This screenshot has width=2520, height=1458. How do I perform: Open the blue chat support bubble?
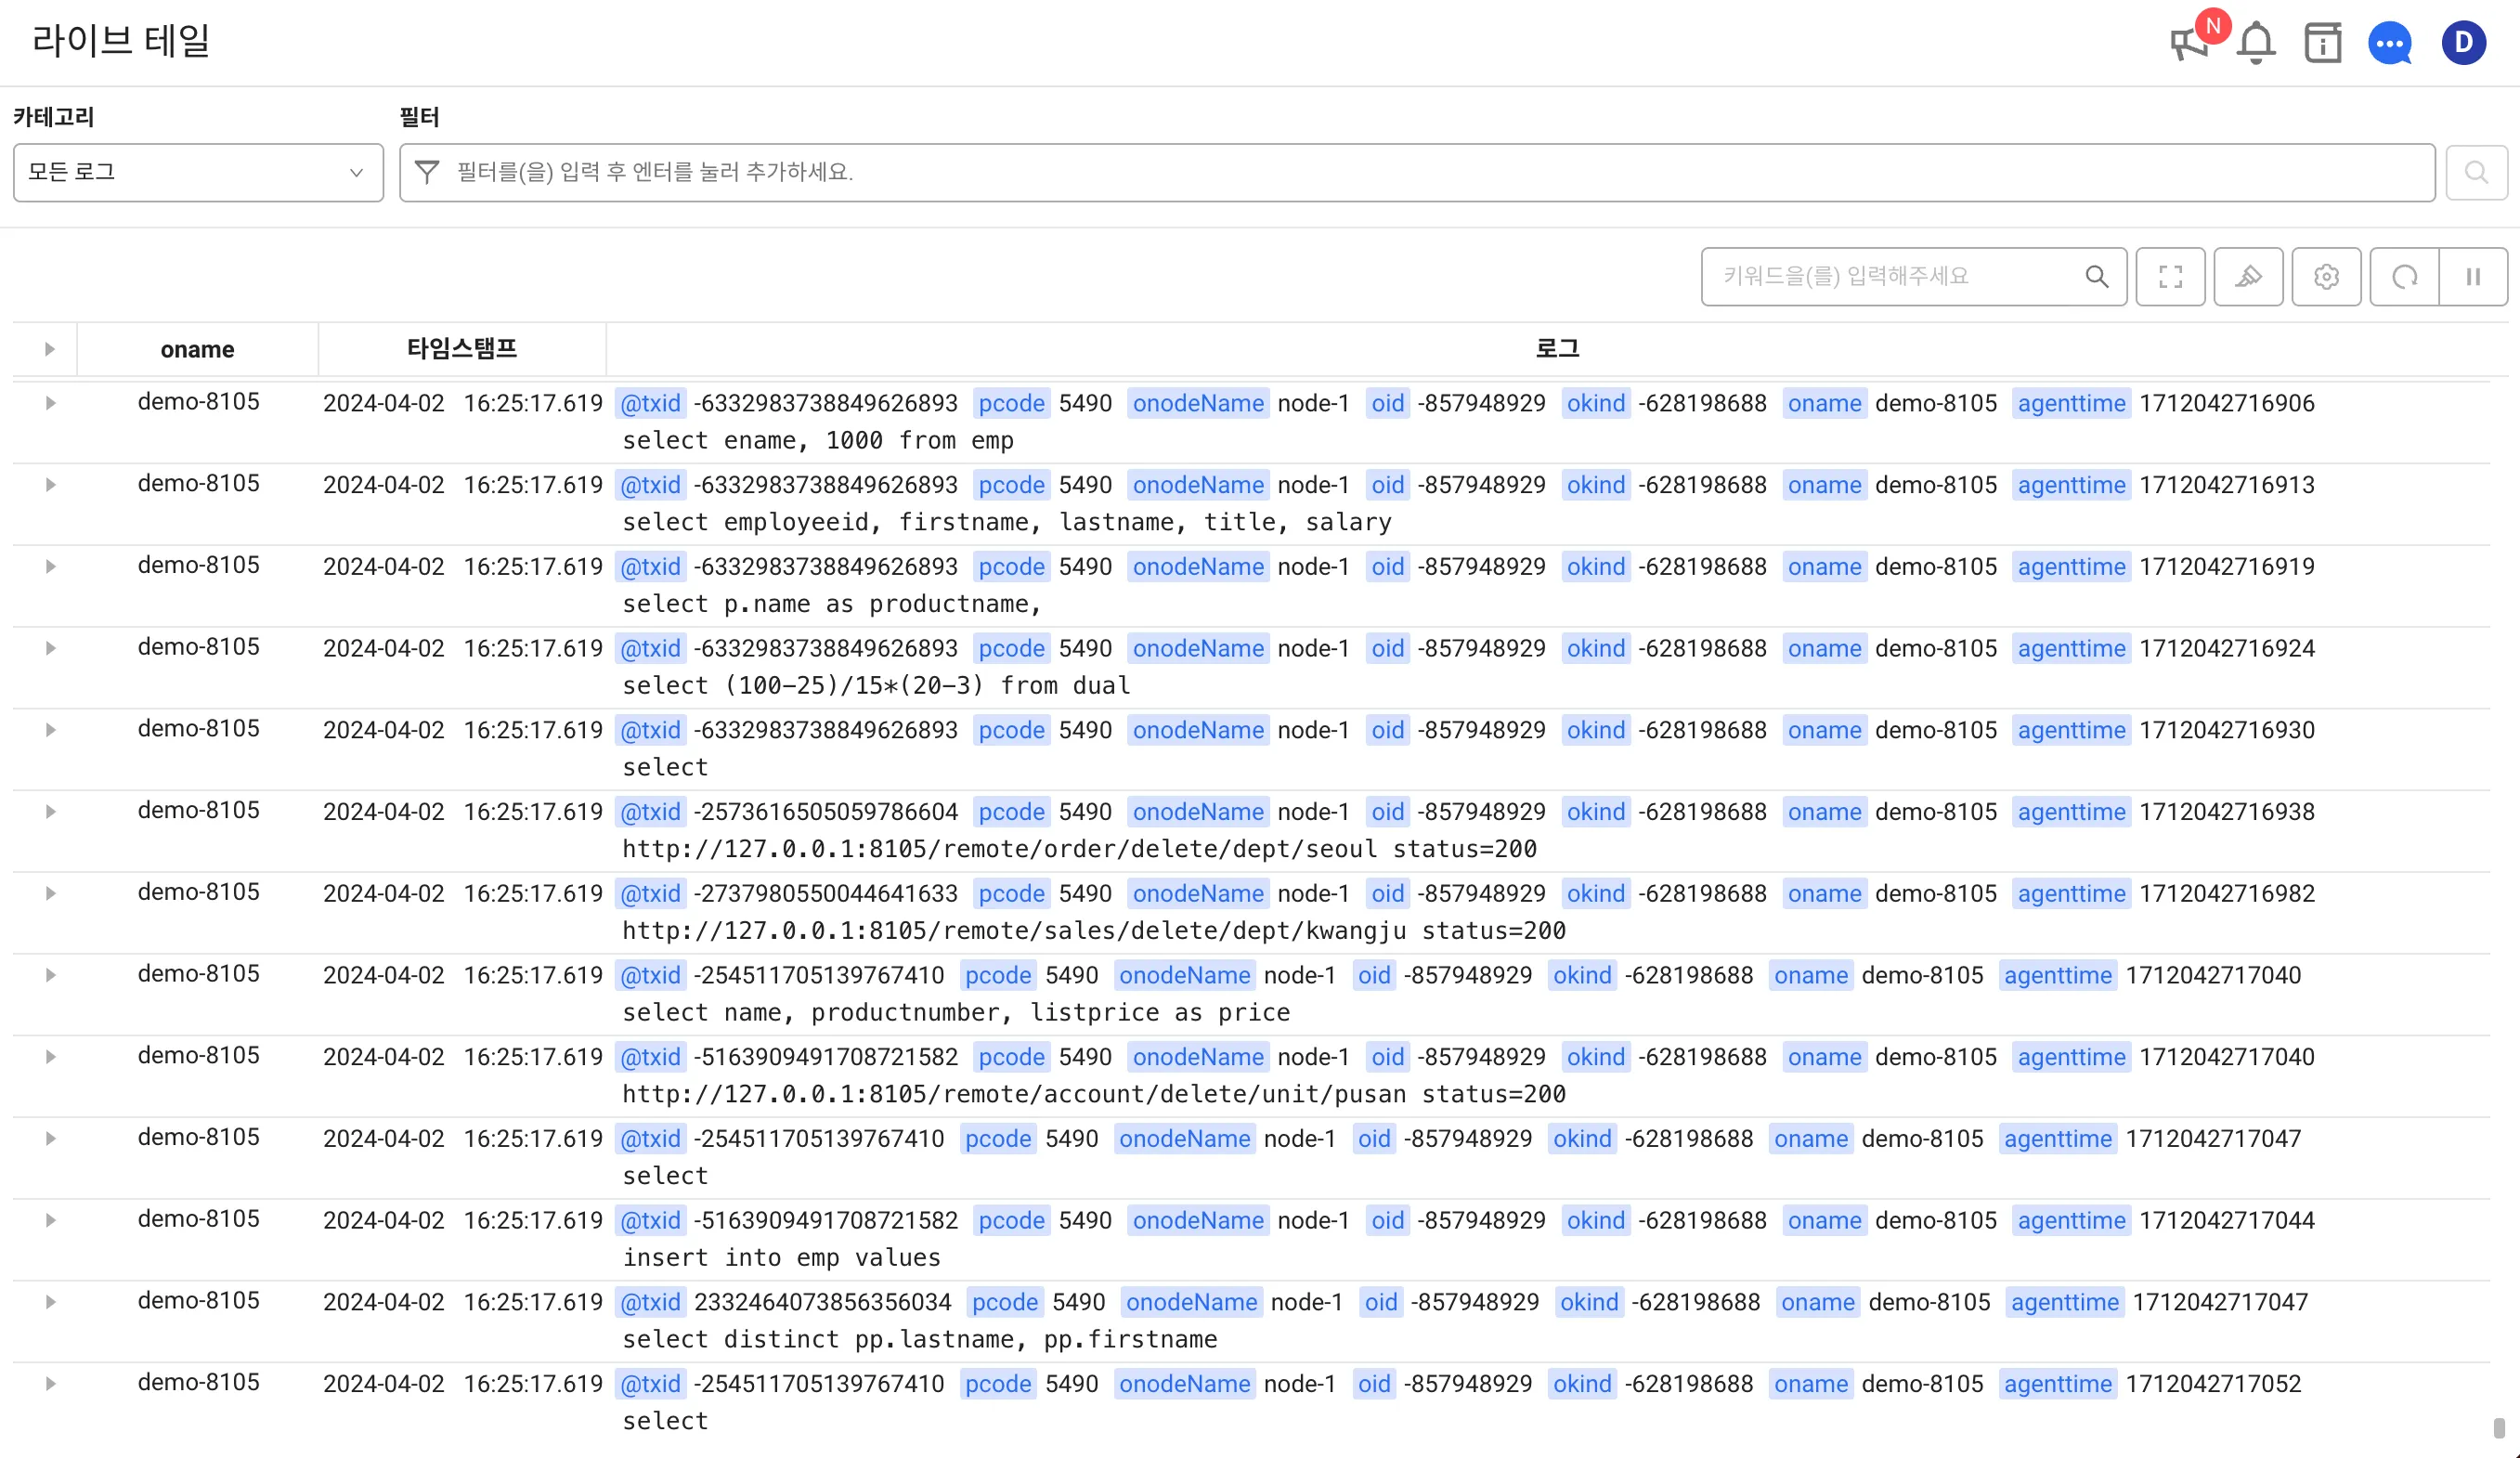tap(2390, 43)
